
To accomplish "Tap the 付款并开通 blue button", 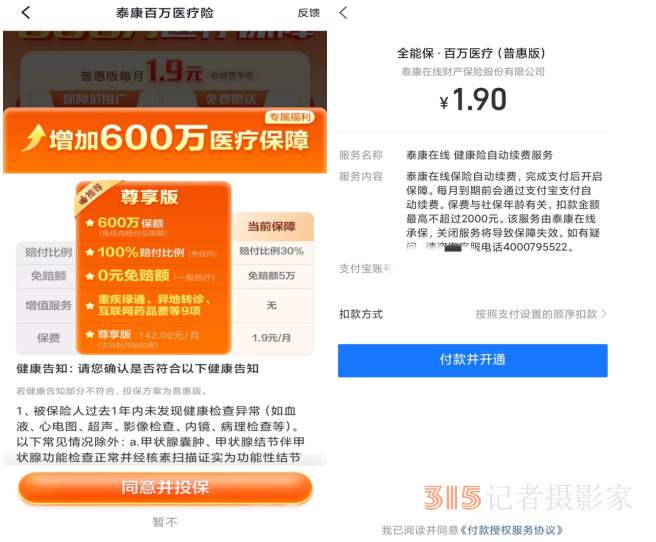I will pos(473,360).
